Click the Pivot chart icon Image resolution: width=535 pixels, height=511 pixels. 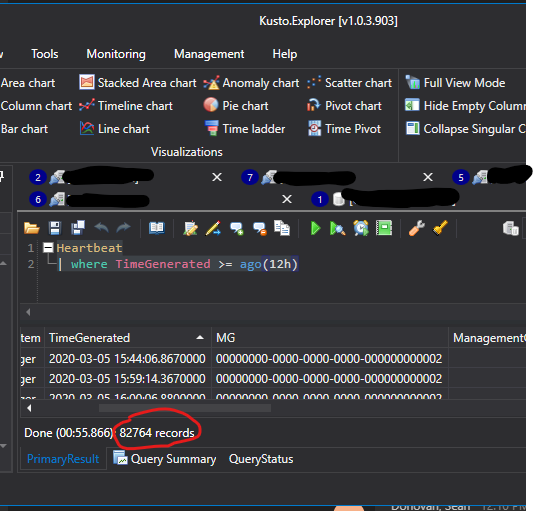(314, 105)
